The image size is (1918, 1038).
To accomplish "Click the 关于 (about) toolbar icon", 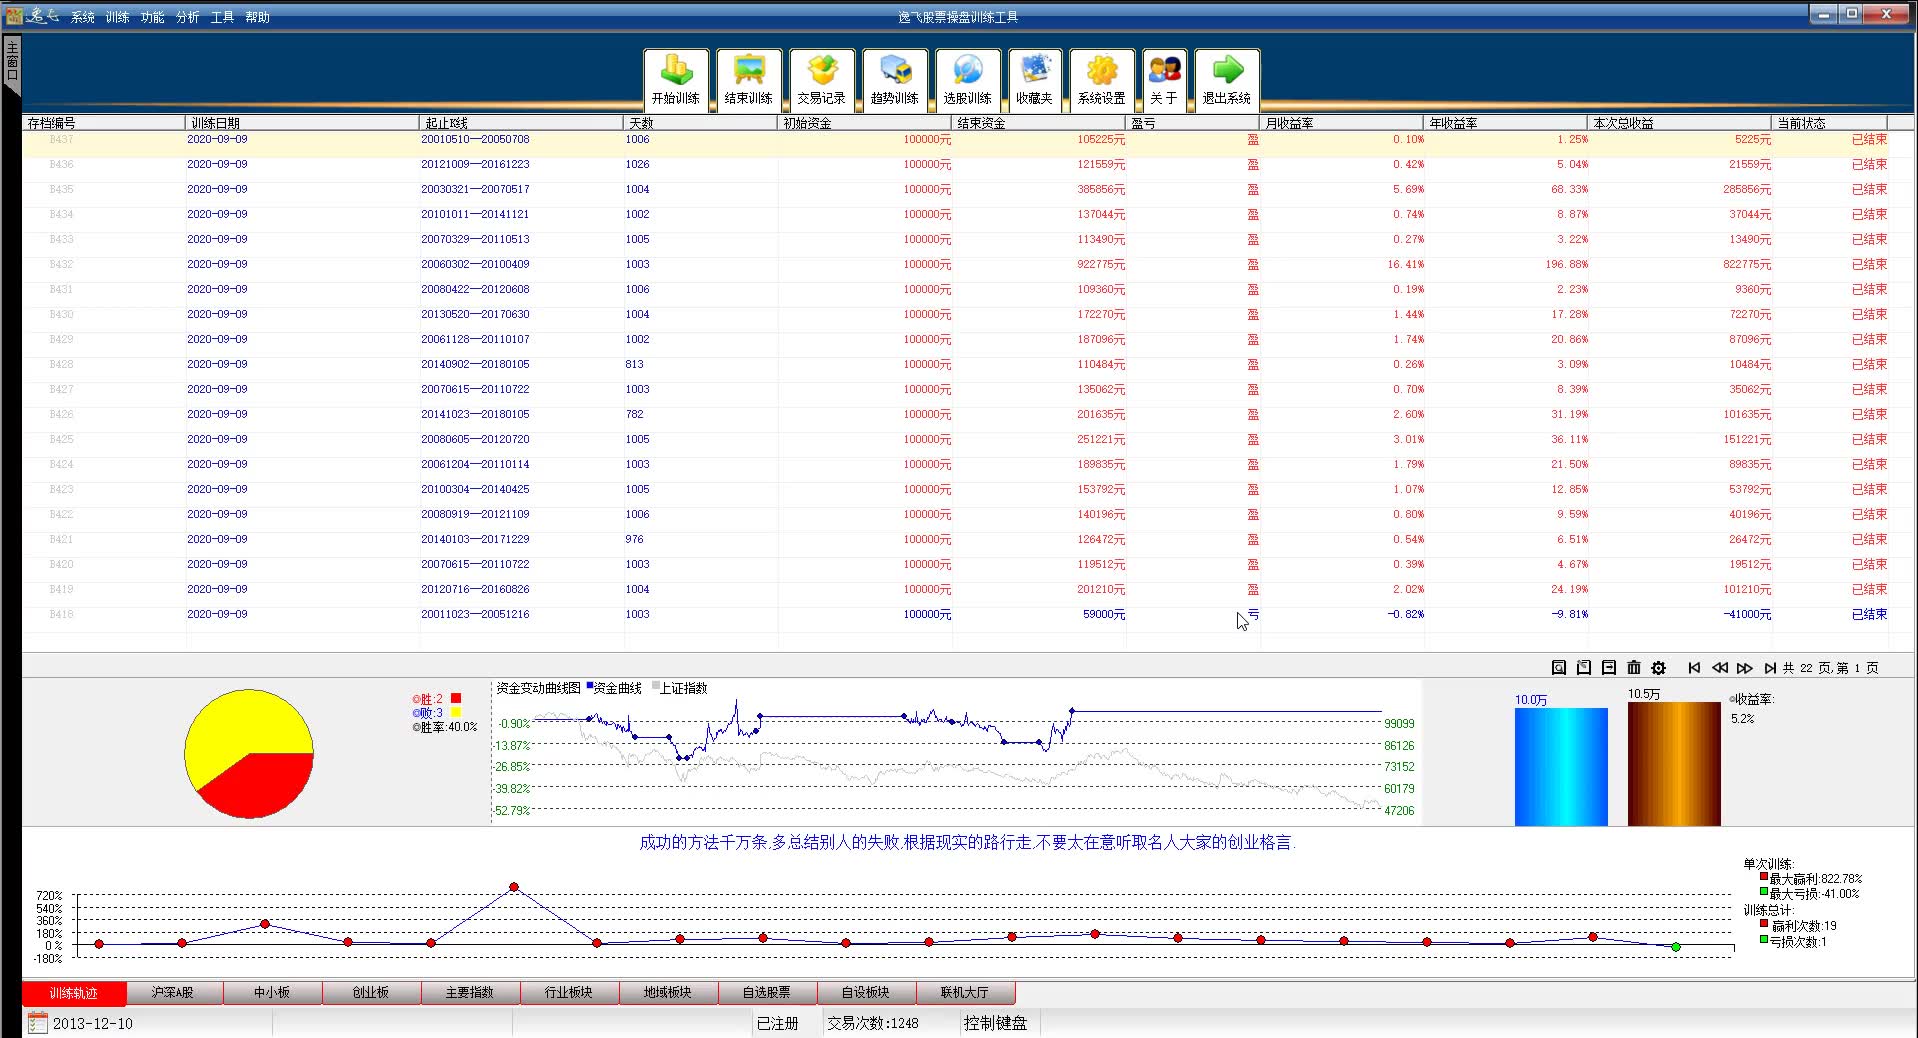I will click(1164, 79).
